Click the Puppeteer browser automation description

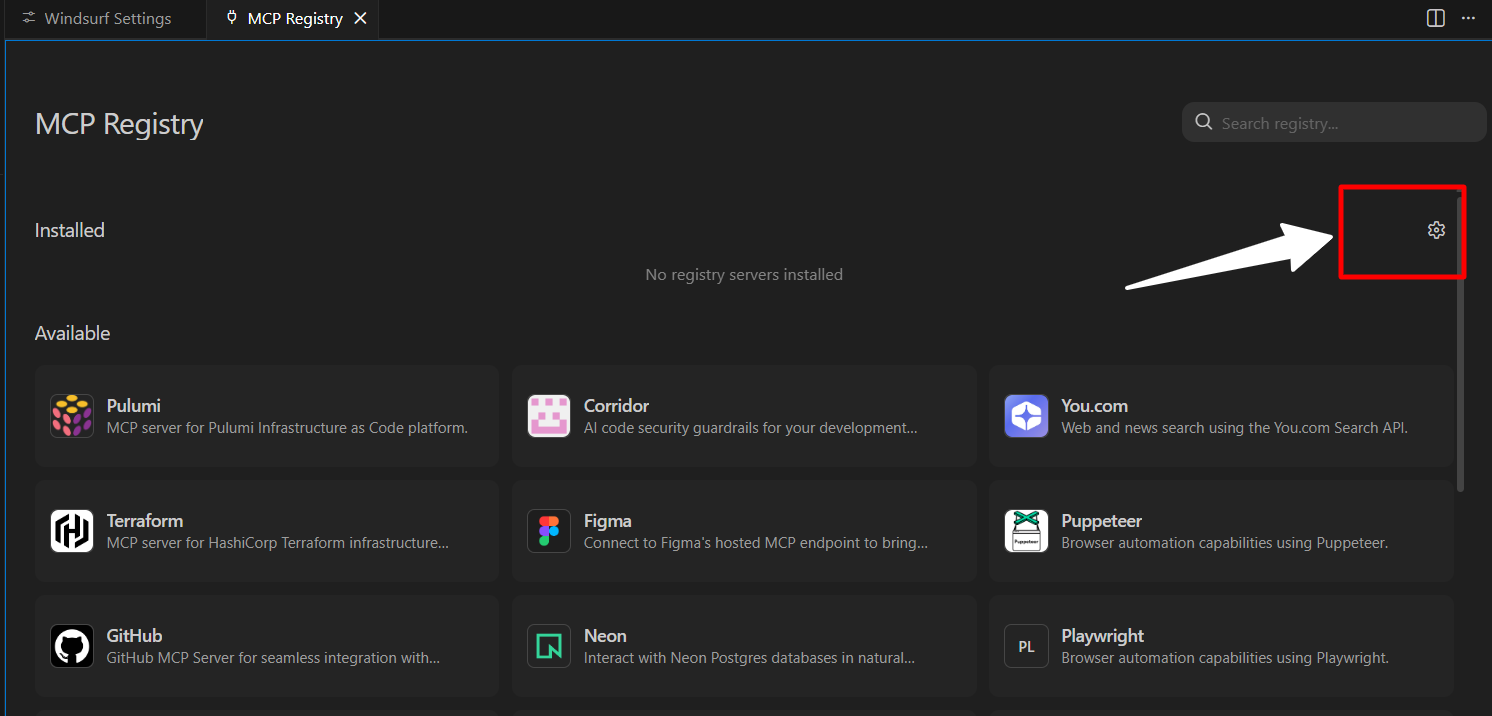(1224, 543)
